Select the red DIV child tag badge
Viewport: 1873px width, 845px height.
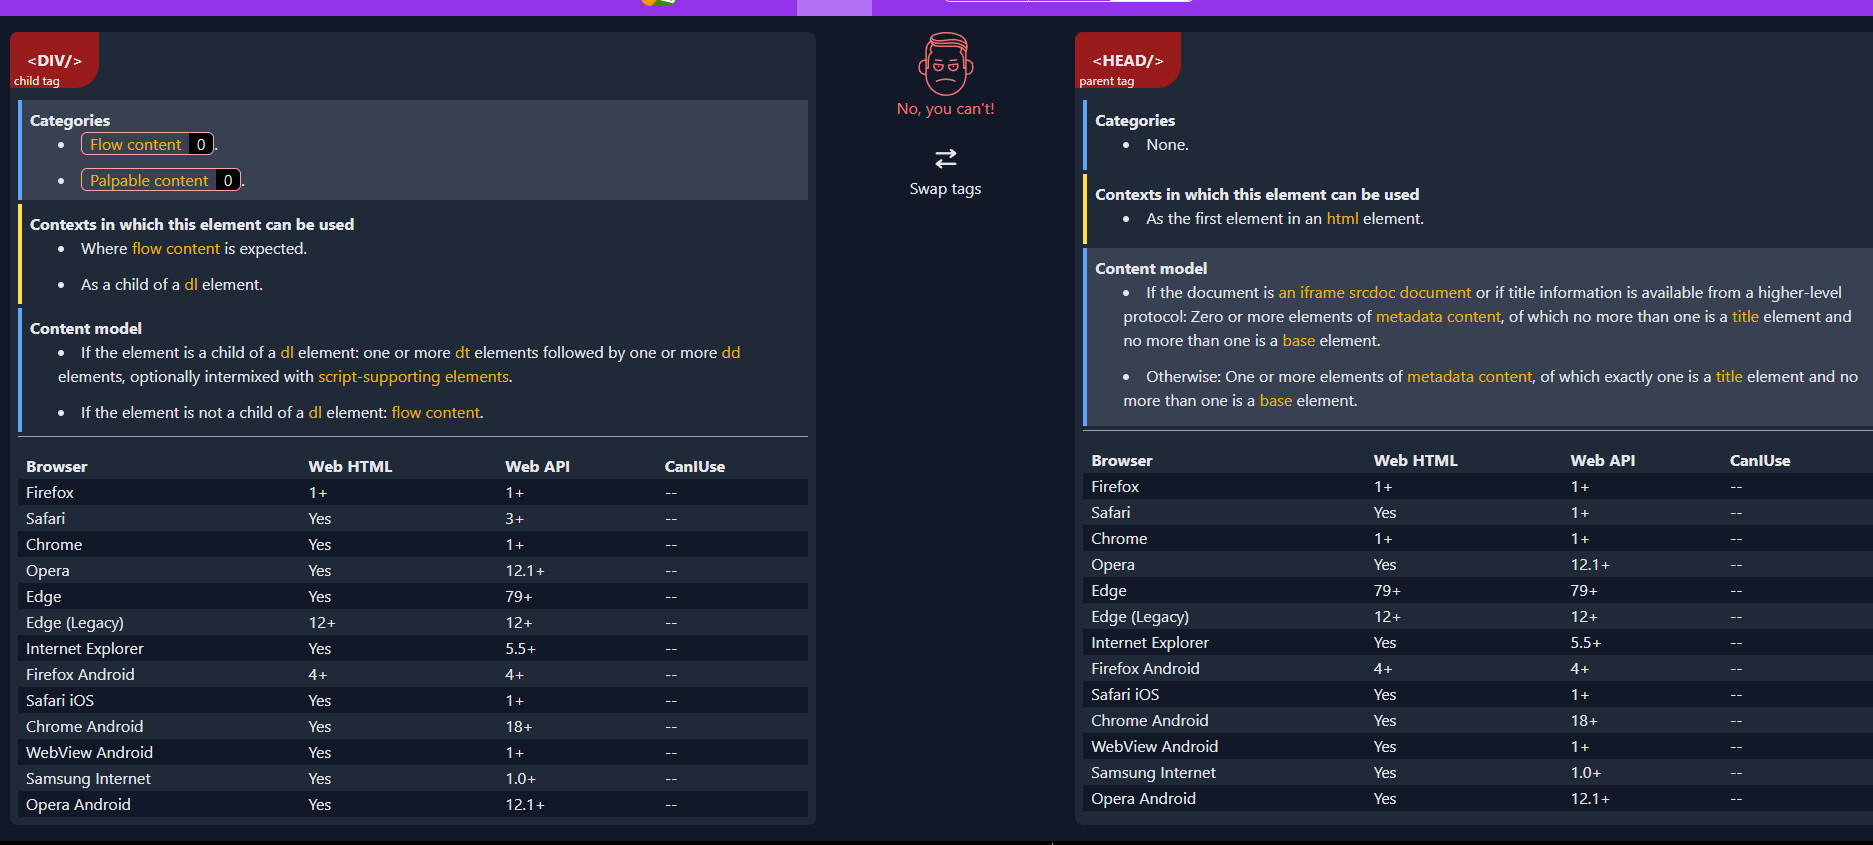point(54,60)
